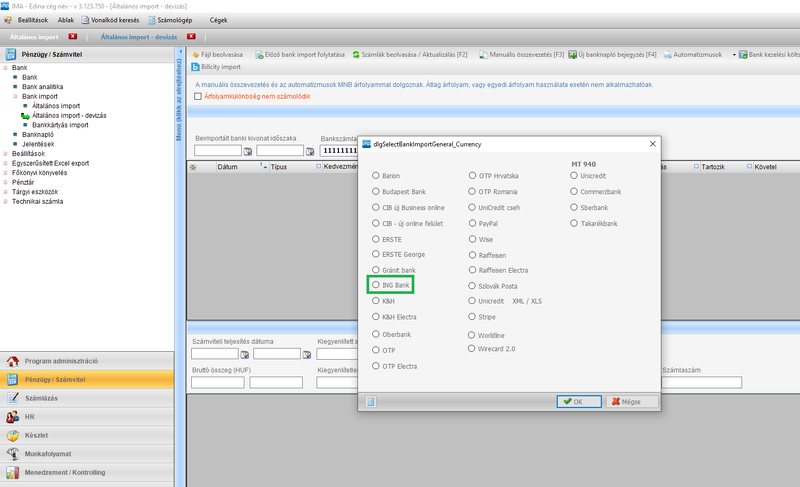Open the Ablak menu
This screenshot has width=800, height=487.
66,20
